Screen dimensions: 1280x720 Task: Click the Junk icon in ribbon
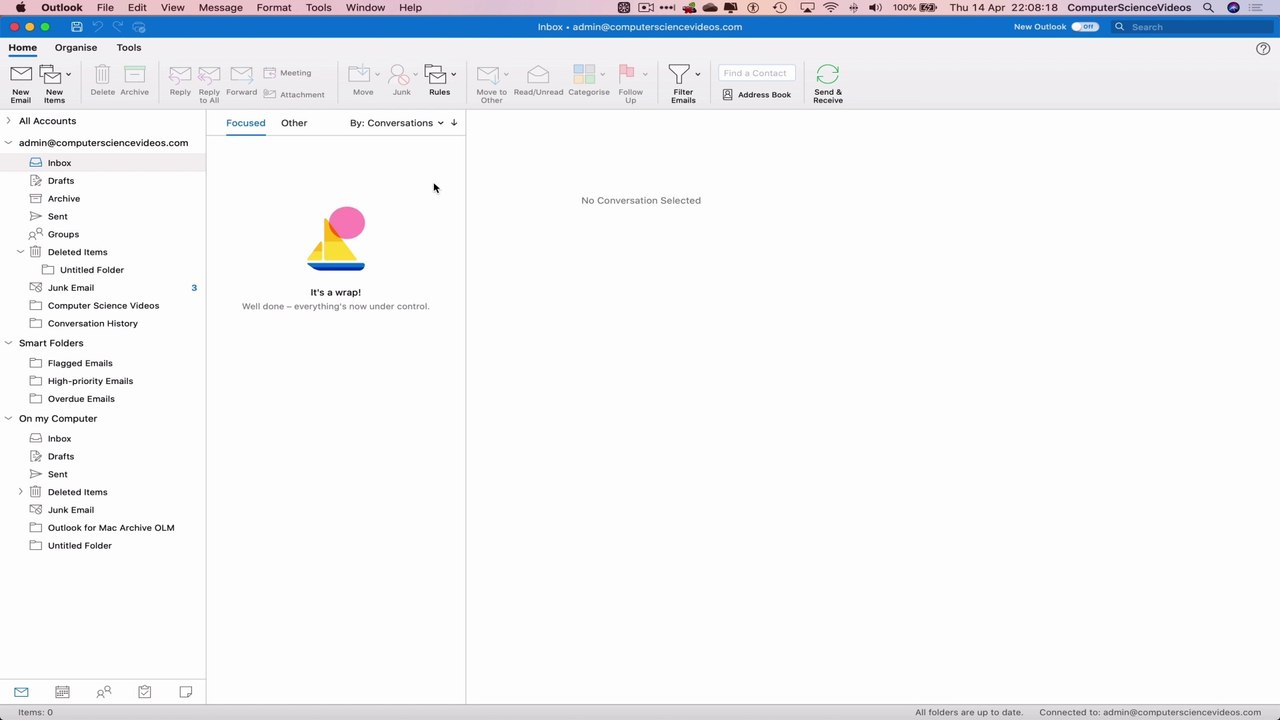400,75
